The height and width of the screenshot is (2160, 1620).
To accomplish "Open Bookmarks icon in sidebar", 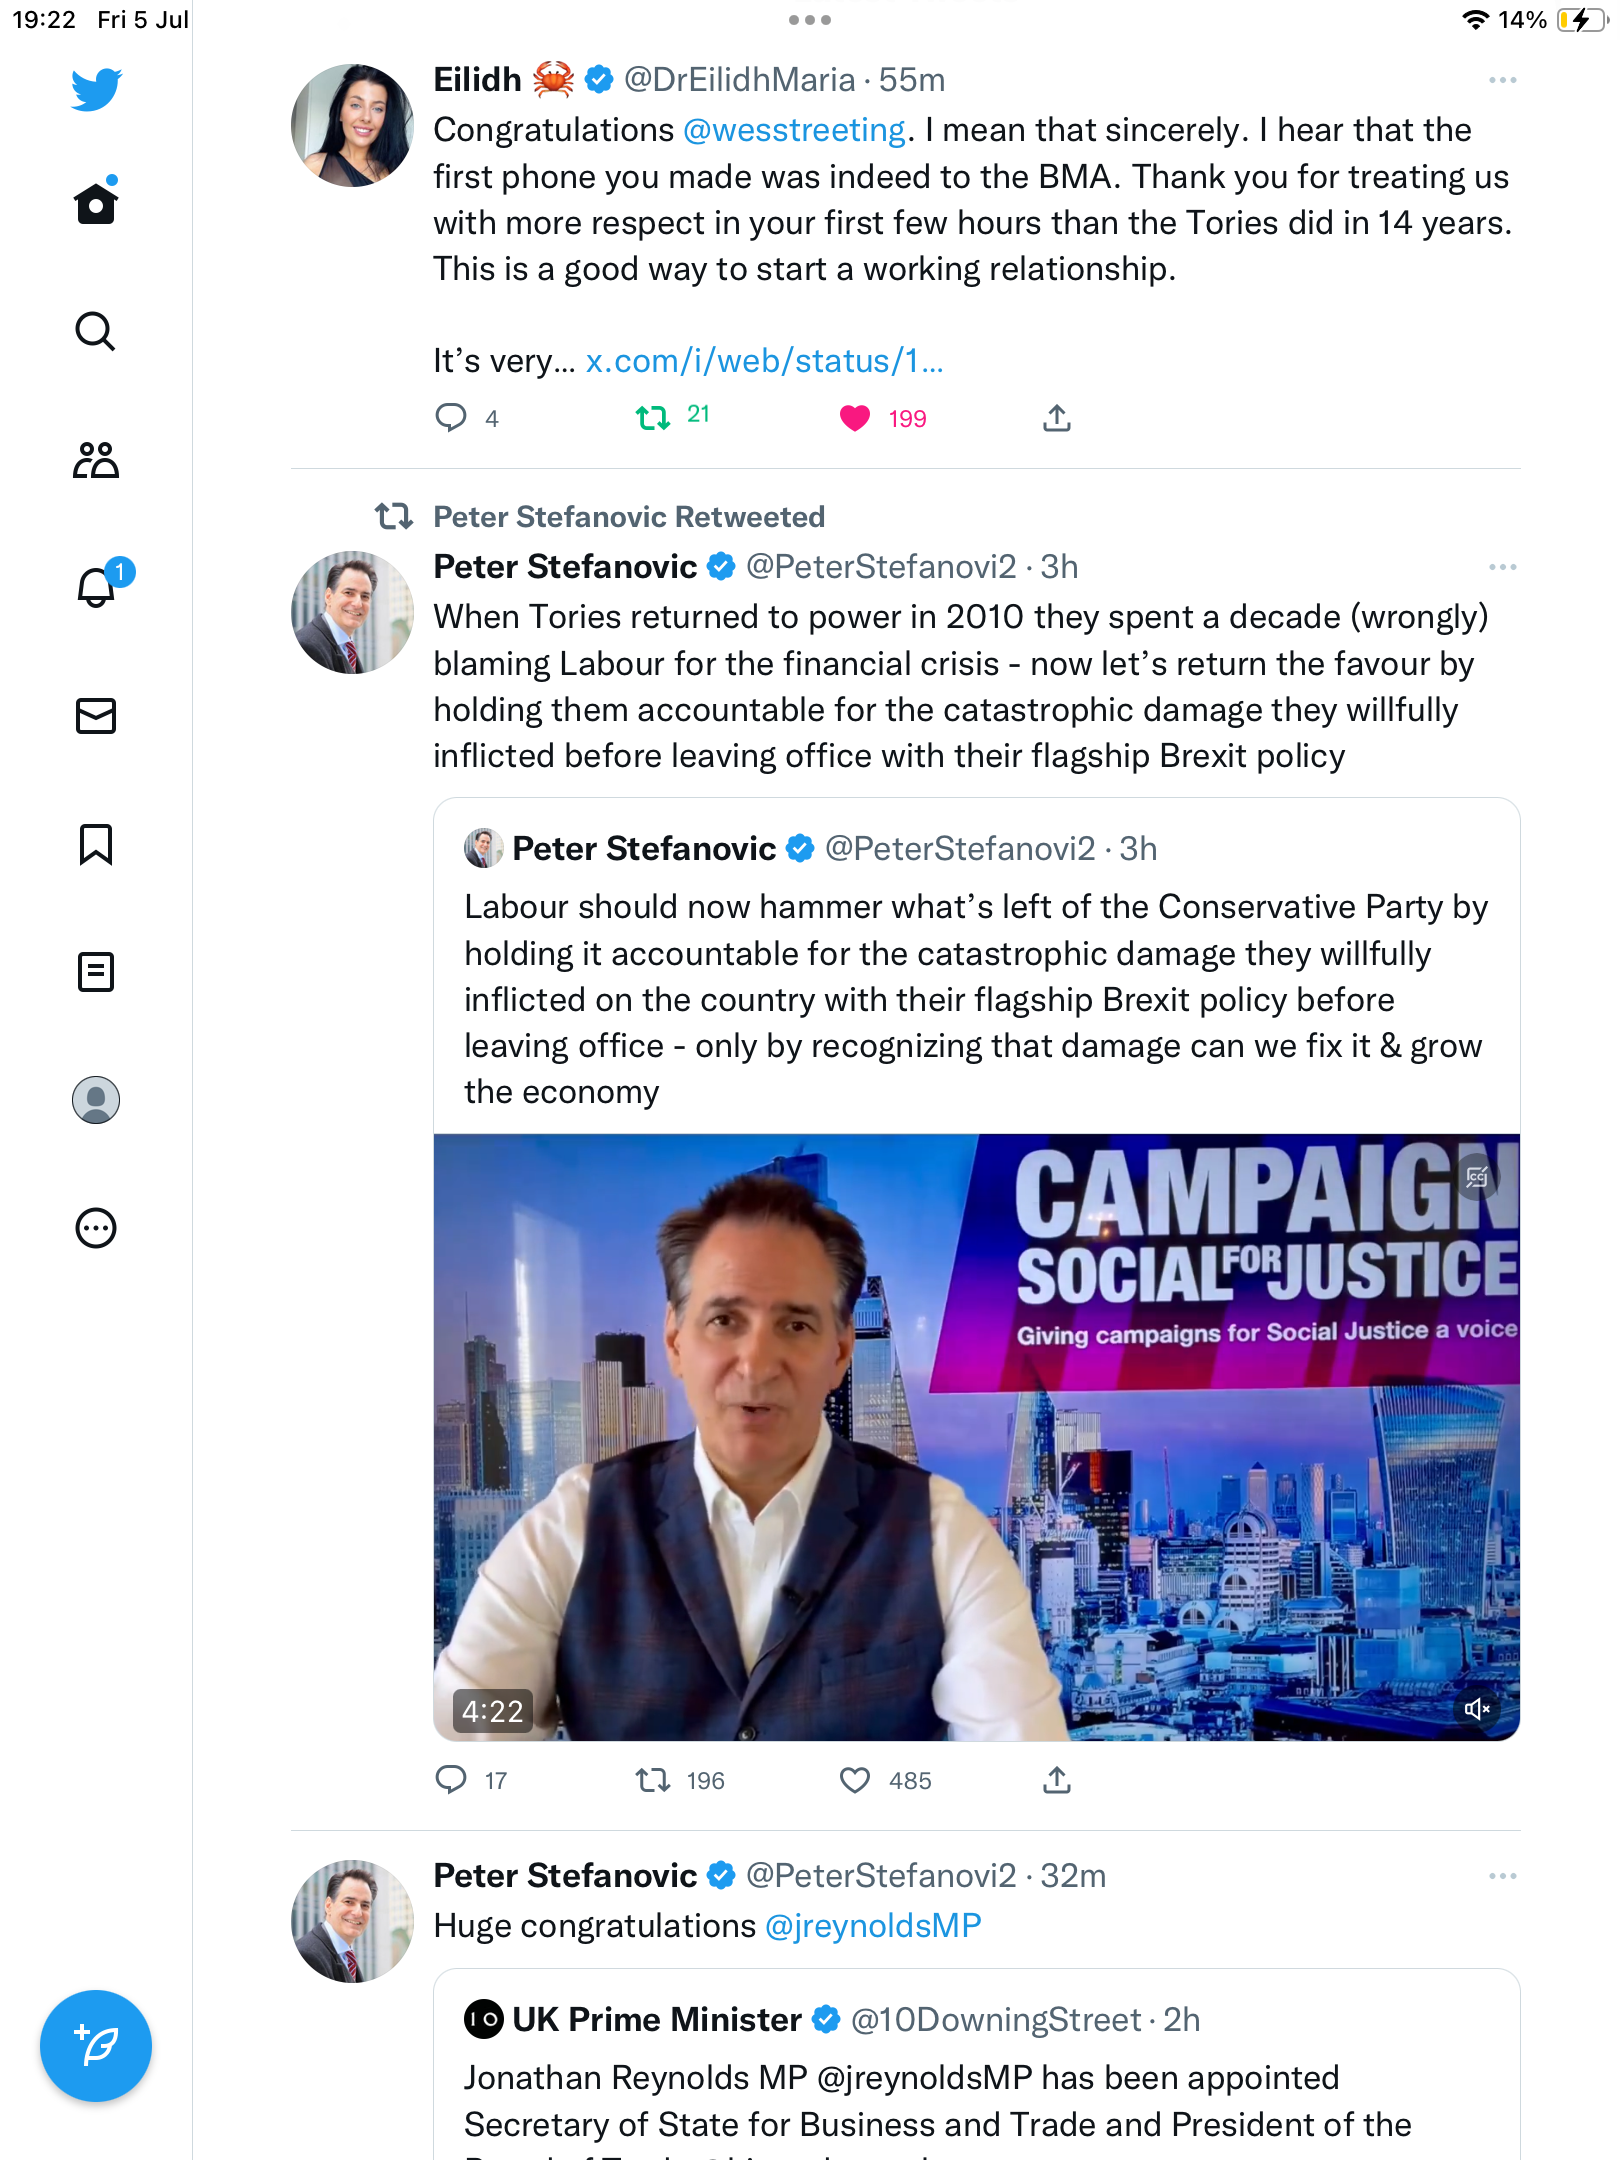I will tap(96, 844).
